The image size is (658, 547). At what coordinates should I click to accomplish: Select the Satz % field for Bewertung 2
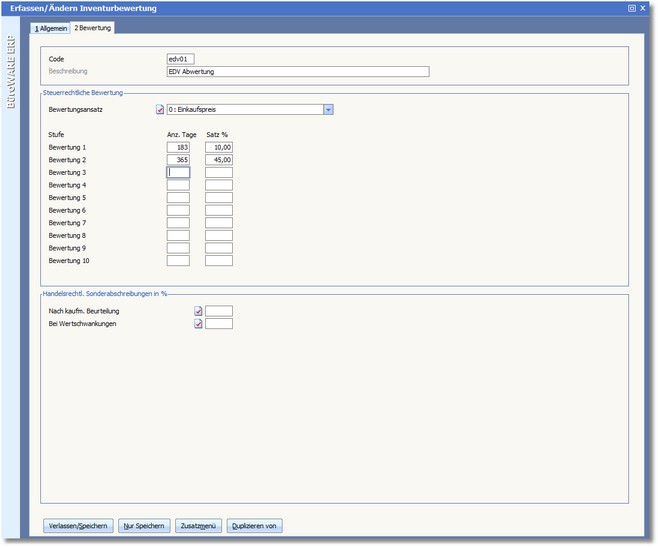pyautogui.click(x=219, y=160)
